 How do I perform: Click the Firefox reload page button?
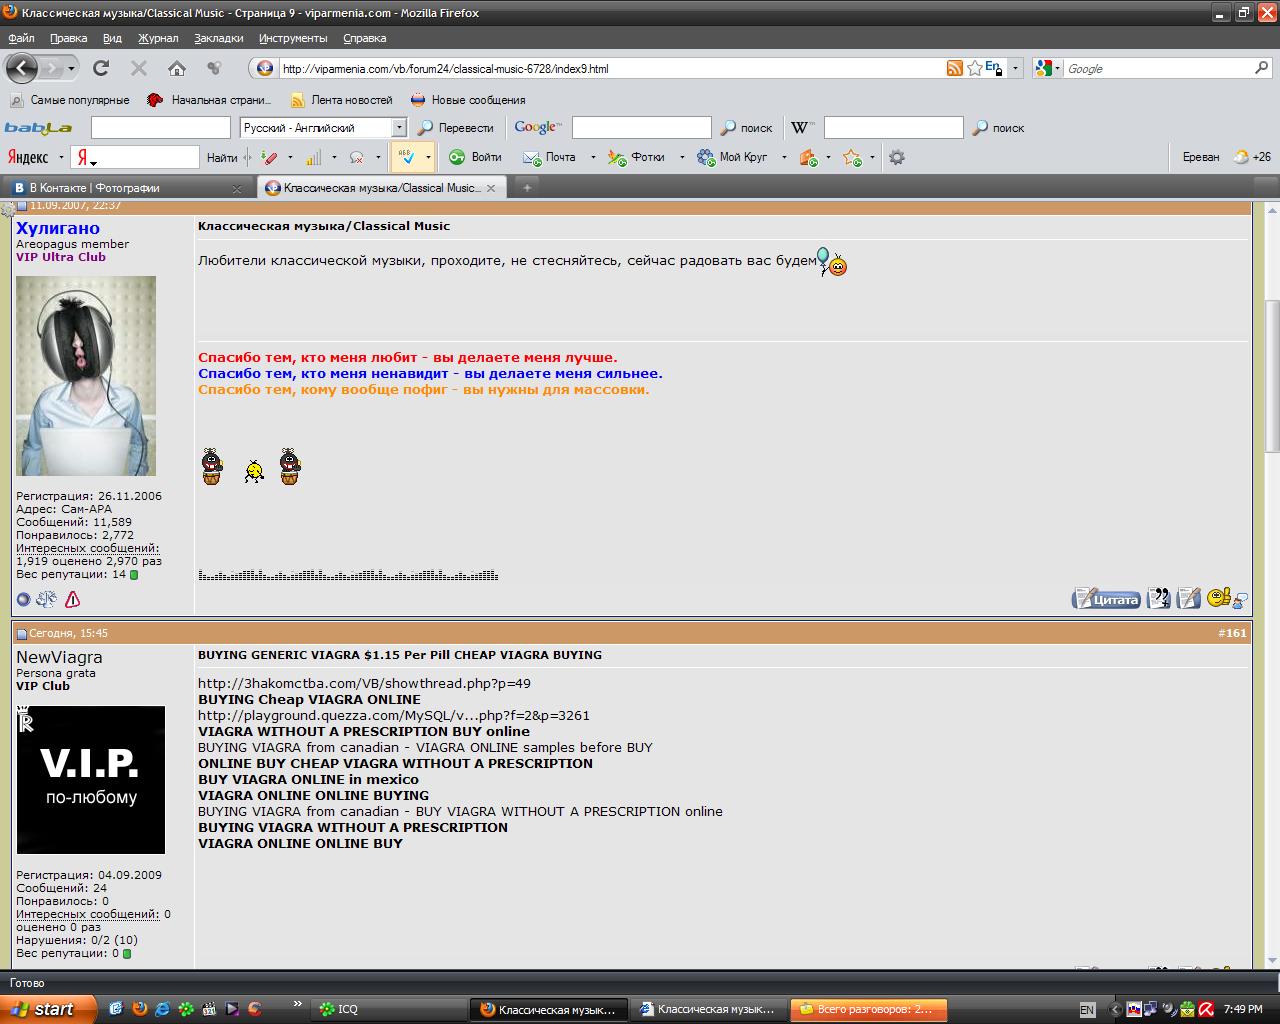(x=100, y=68)
